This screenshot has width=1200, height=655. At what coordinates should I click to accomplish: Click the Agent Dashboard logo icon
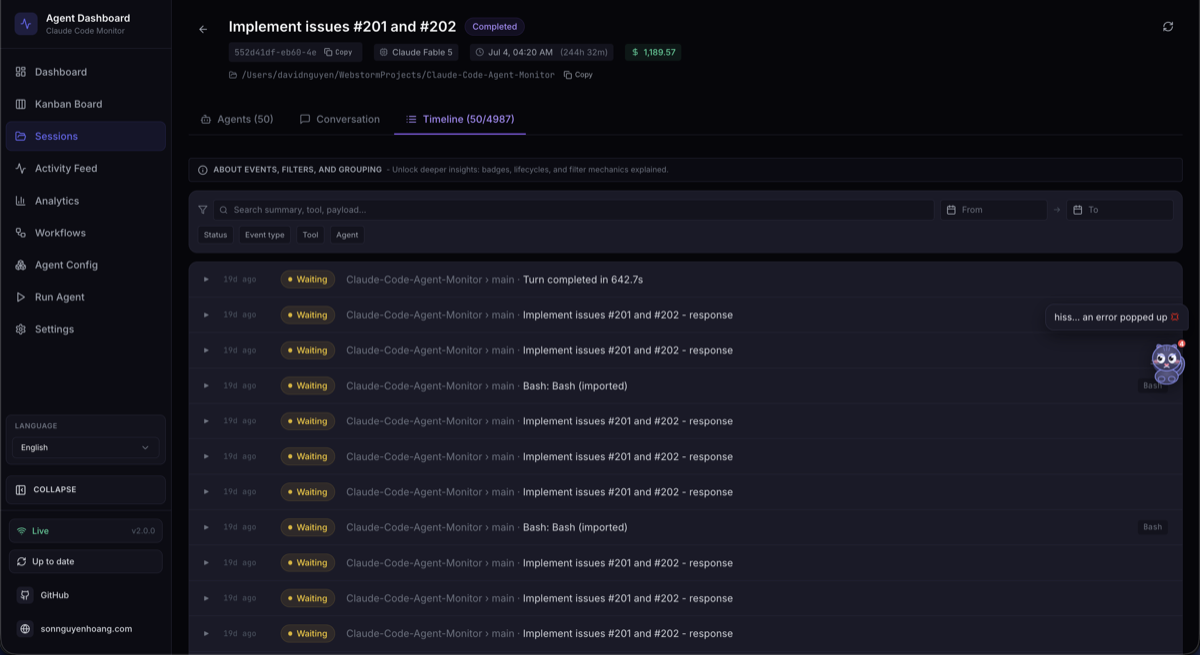coord(26,23)
